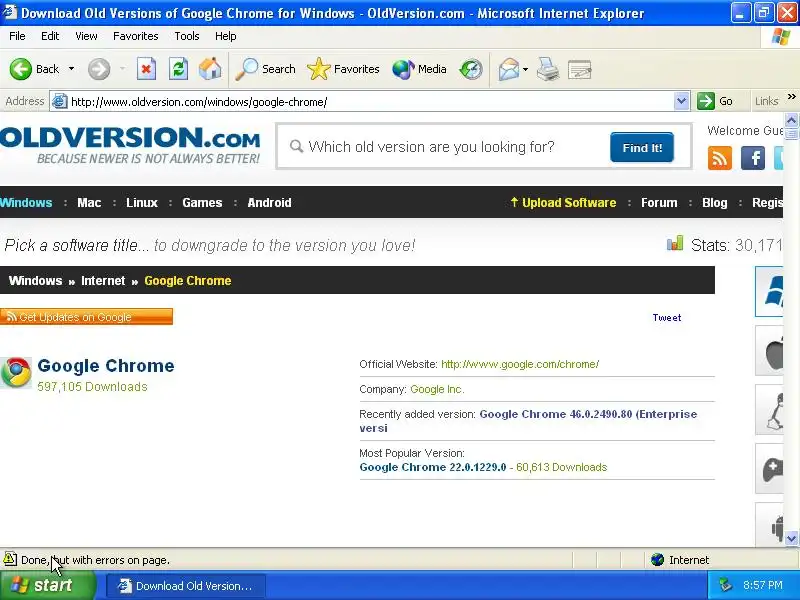The height and width of the screenshot is (600, 800).
Task: Click the Get Updates on Google button
Action: 86,316
